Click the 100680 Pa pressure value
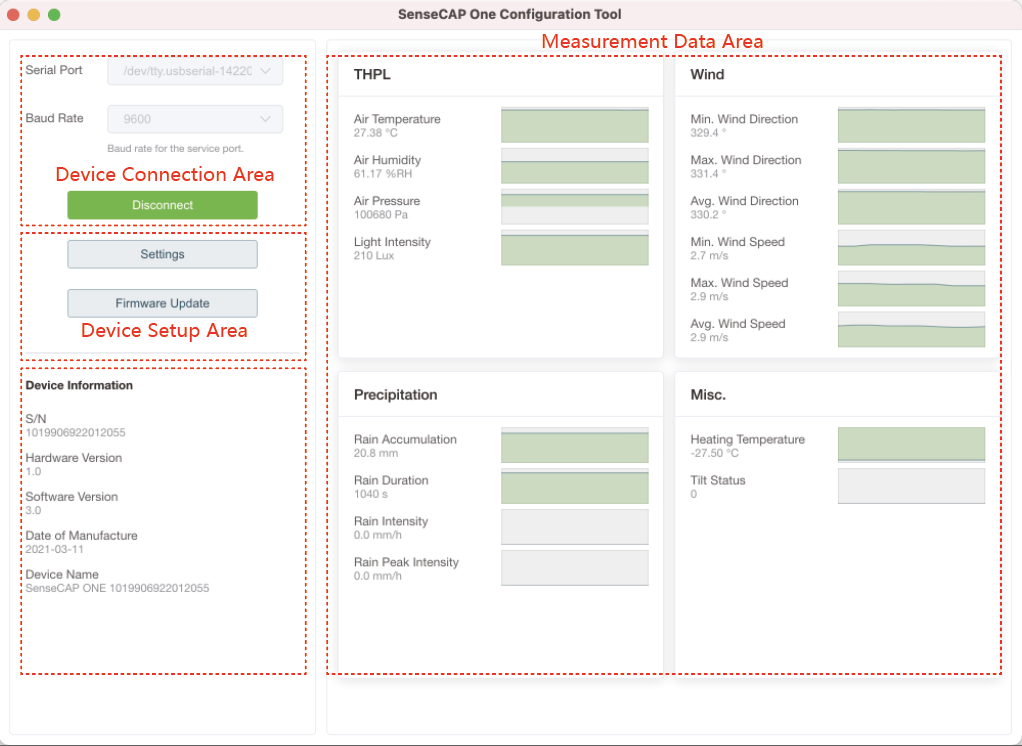The height and width of the screenshot is (746, 1022). click(381, 215)
